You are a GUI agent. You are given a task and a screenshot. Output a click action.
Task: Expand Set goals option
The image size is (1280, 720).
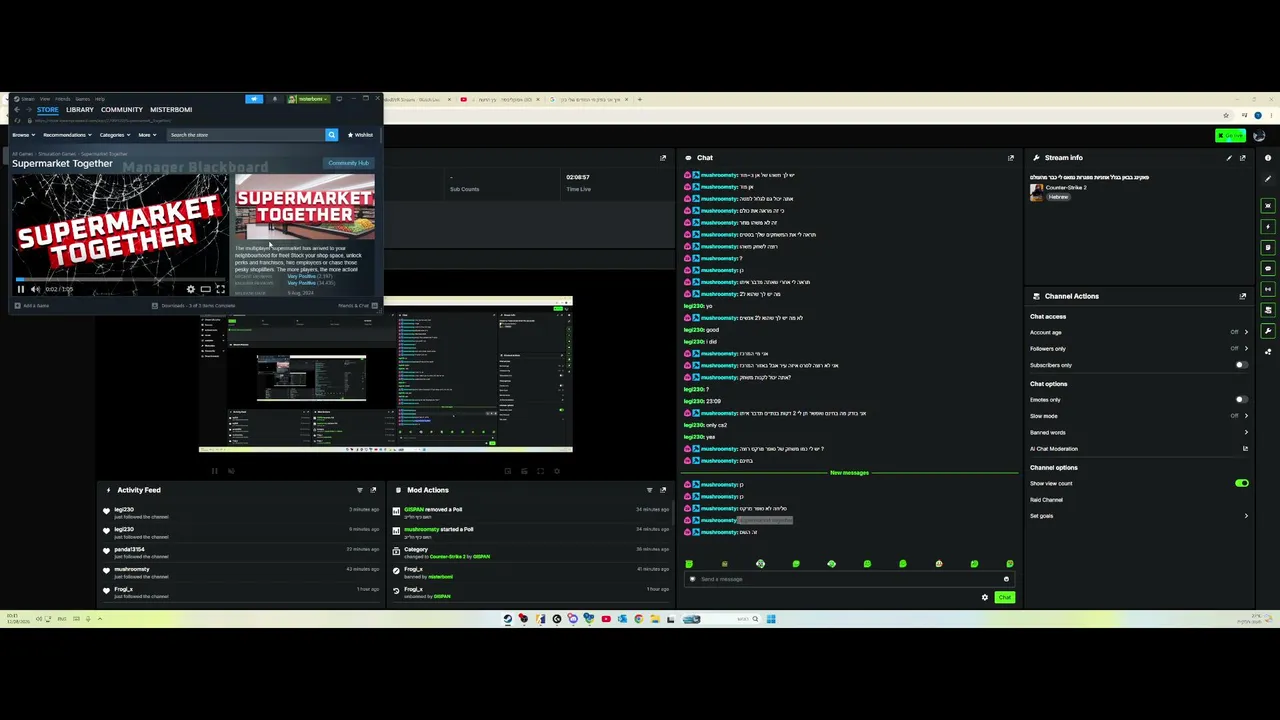click(1246, 516)
